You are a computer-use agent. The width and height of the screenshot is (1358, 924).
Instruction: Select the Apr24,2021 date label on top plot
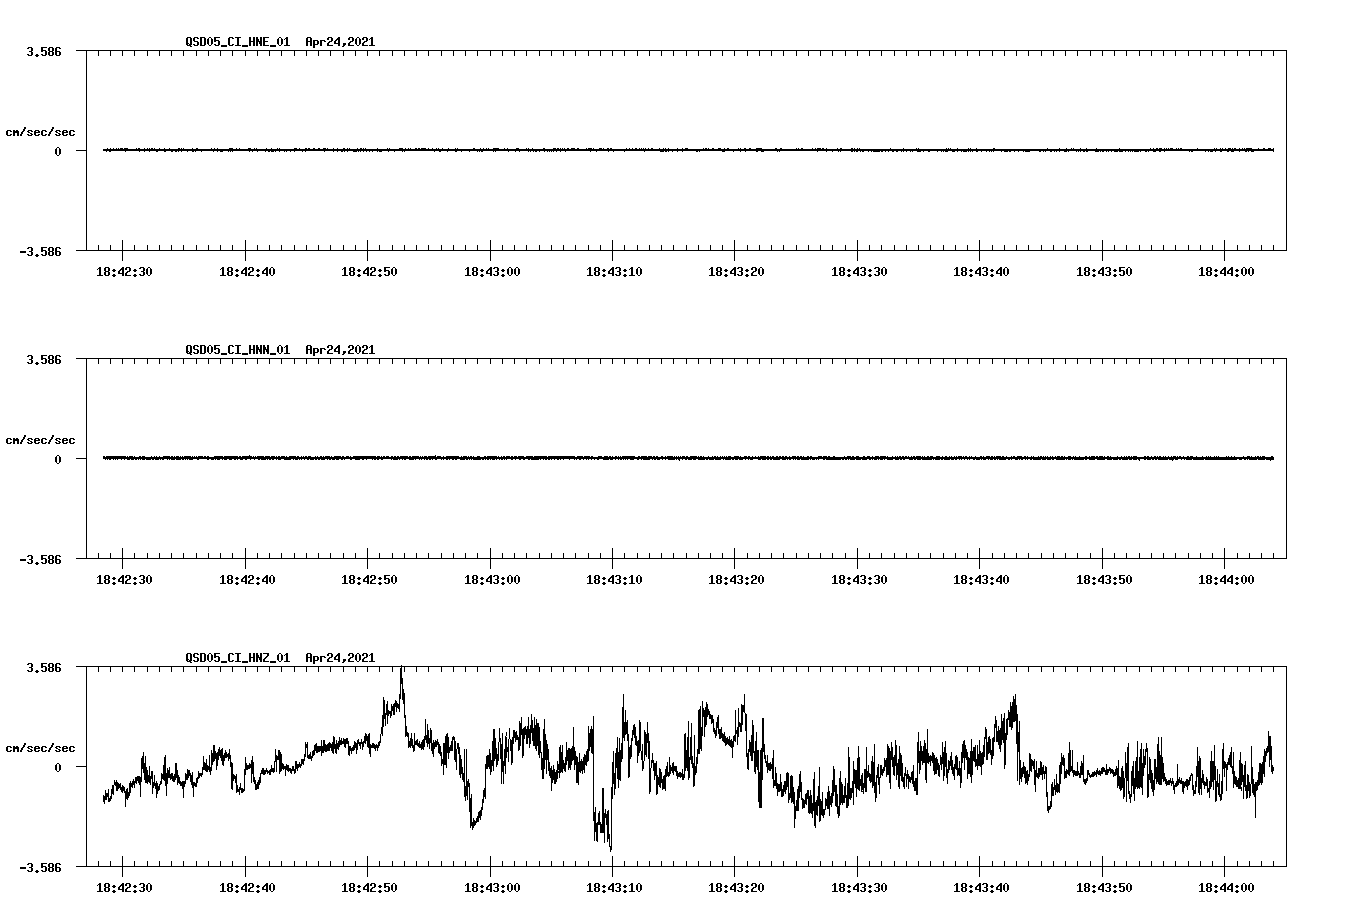[340, 43]
